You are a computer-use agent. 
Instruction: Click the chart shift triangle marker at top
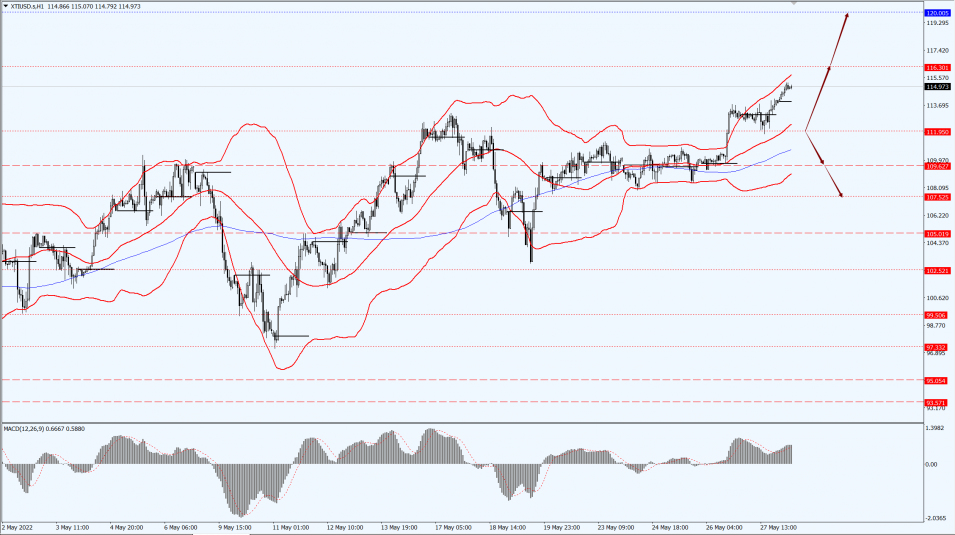[x=794, y=3]
